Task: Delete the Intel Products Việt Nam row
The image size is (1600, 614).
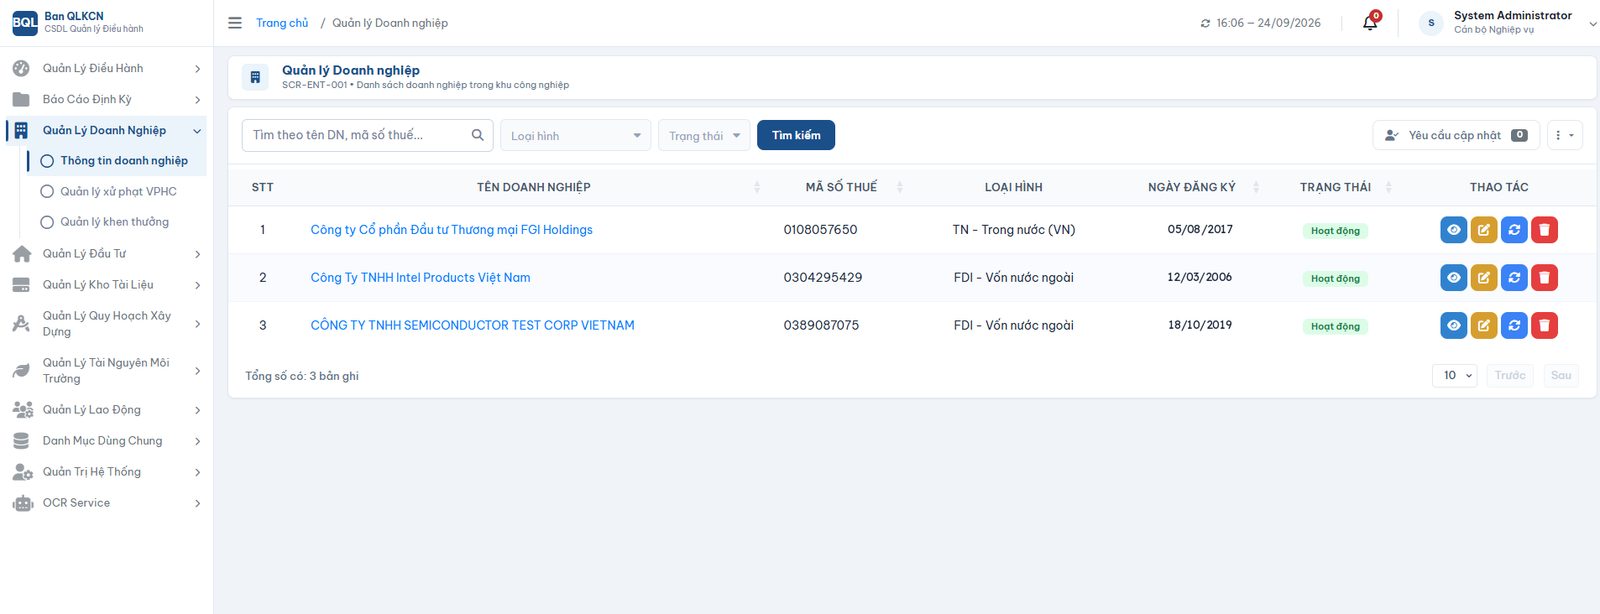Action: click(1544, 278)
